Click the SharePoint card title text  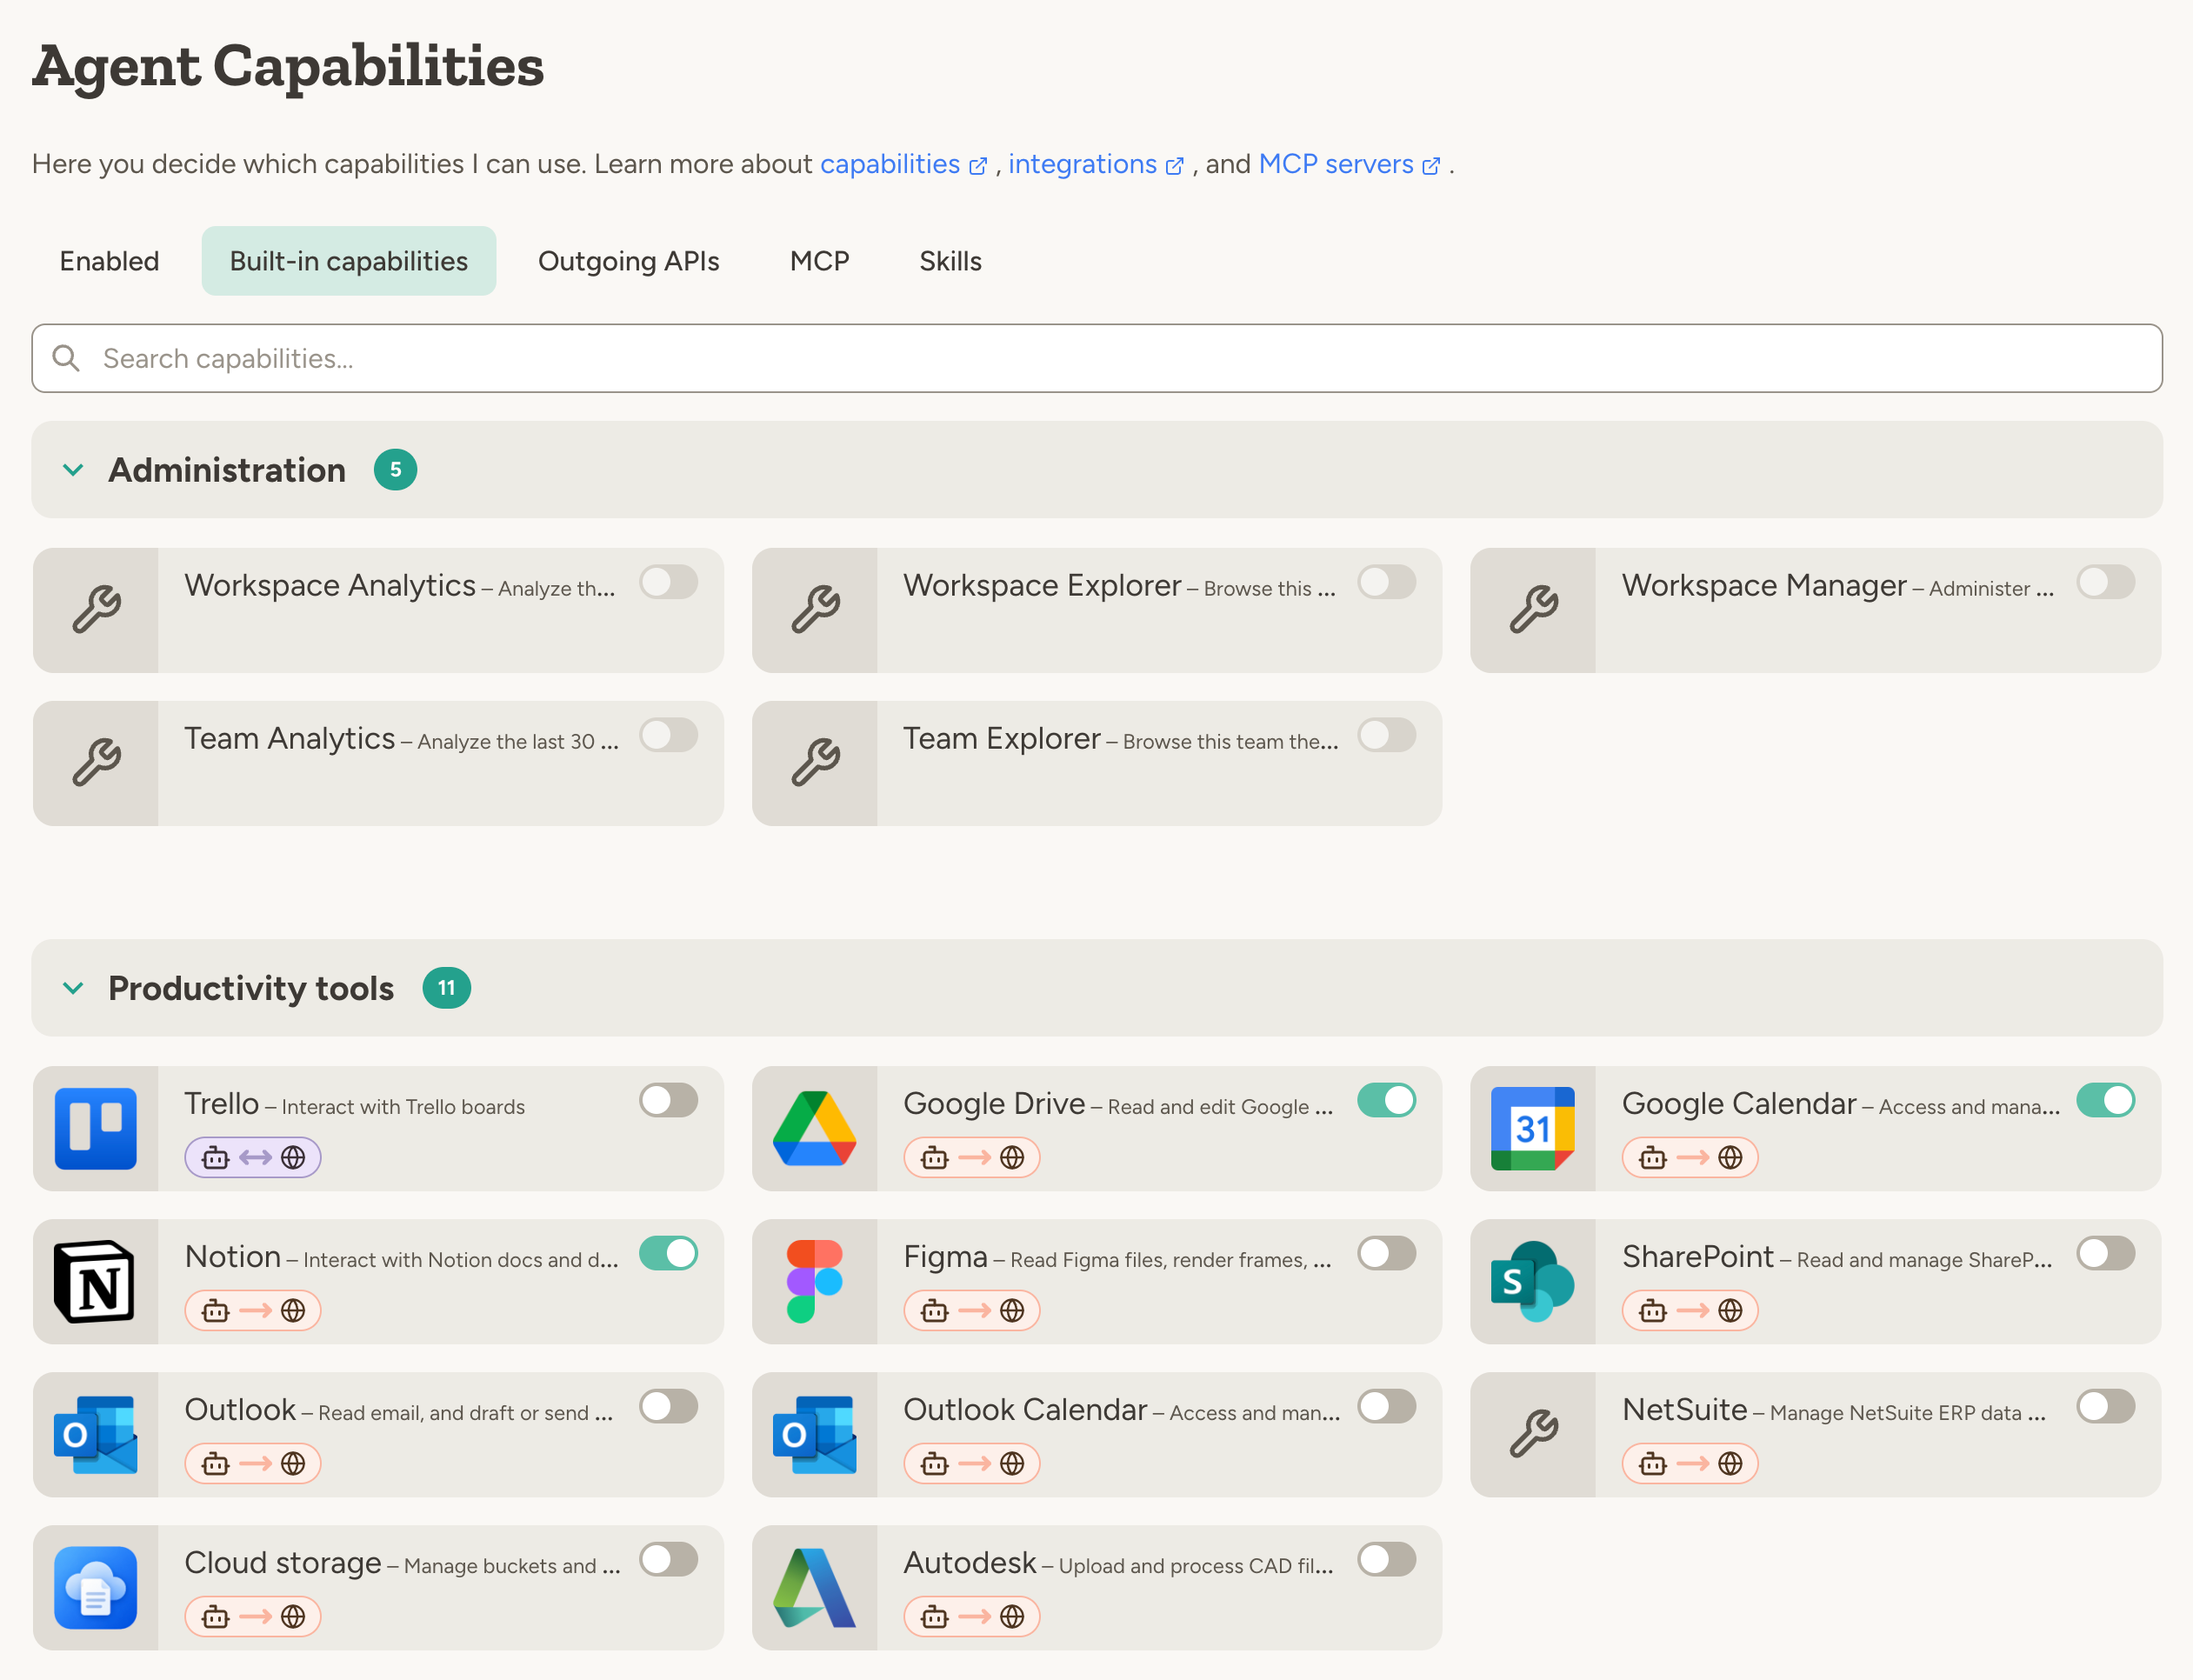[1697, 1256]
